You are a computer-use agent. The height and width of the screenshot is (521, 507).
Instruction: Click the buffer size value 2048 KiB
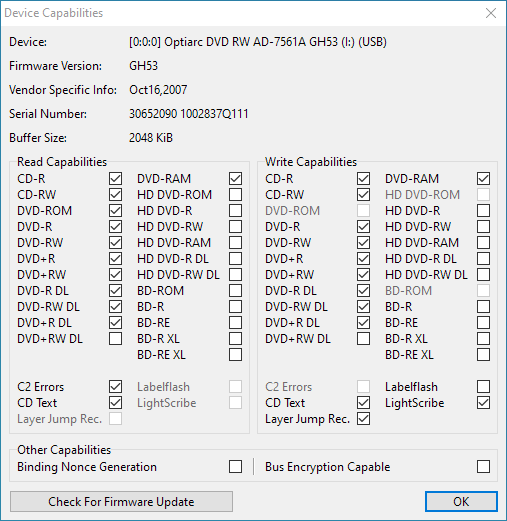click(151, 138)
